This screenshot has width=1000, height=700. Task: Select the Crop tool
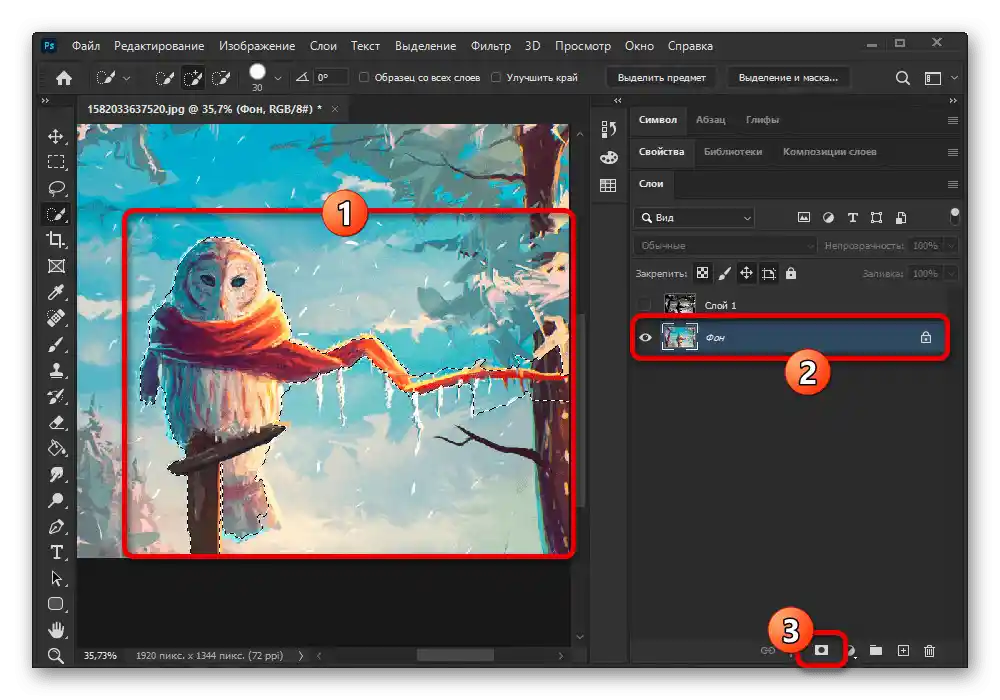(56, 240)
